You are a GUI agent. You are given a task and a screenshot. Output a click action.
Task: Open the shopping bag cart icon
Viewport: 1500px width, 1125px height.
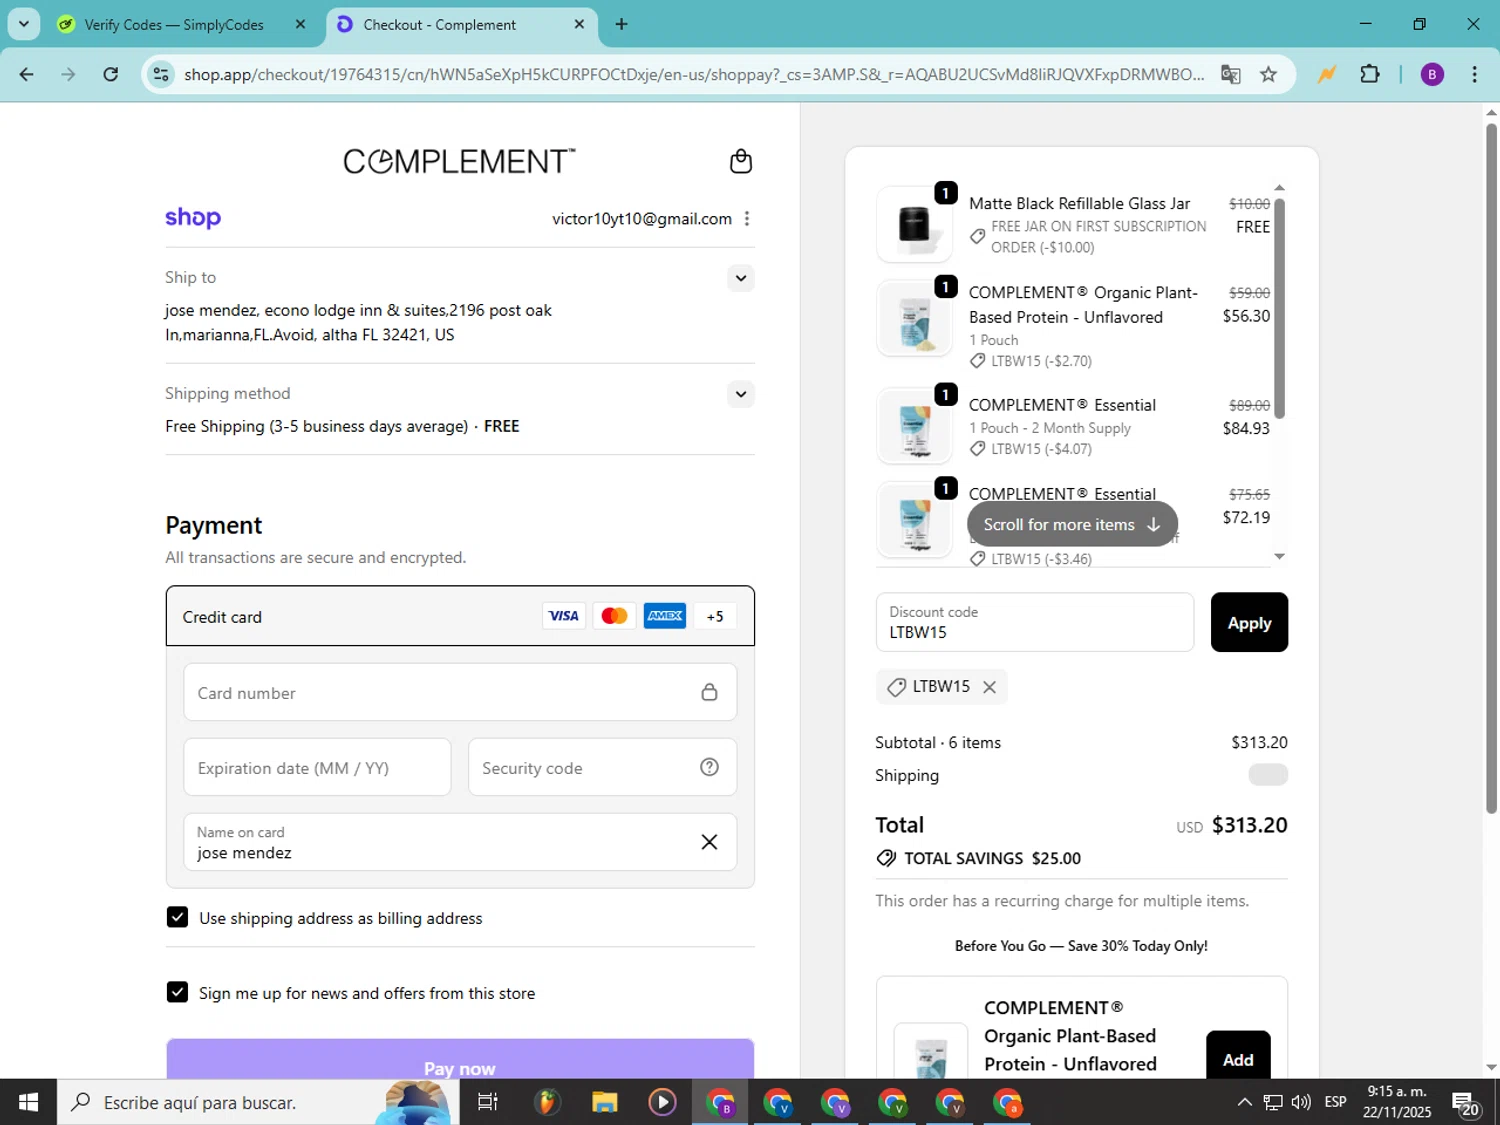(740, 161)
